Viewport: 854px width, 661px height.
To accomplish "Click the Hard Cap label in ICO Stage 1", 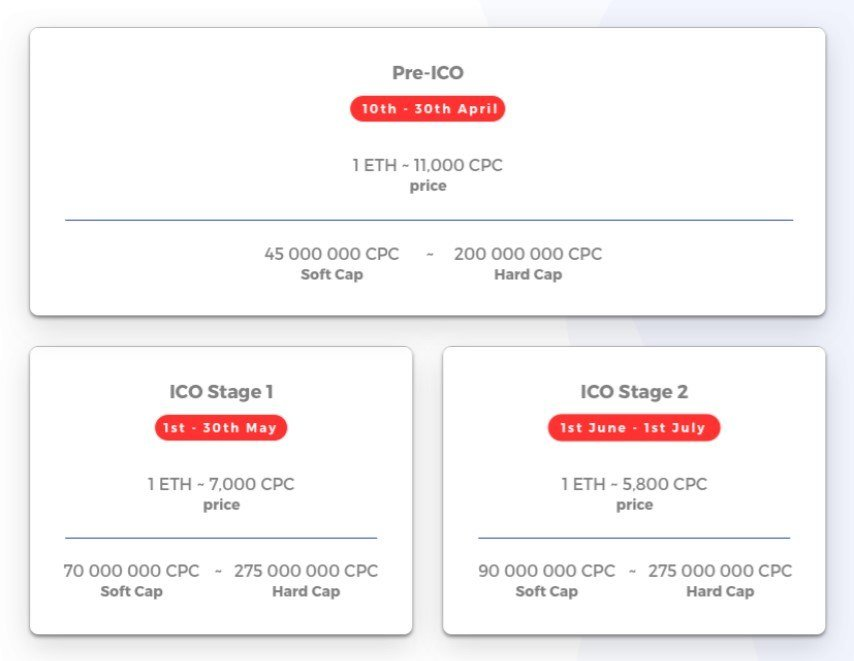I will pos(306,592).
